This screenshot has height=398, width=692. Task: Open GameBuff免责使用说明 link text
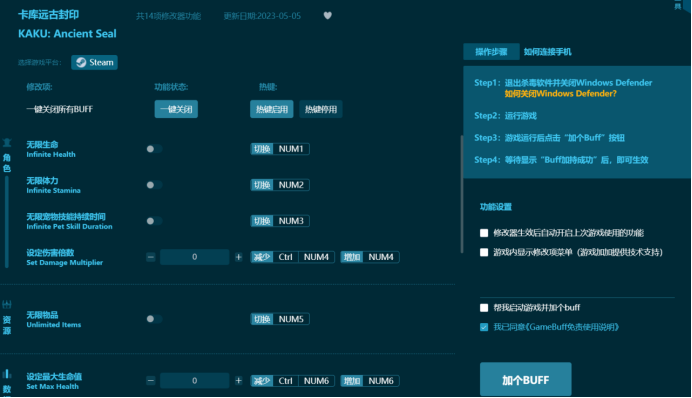point(572,327)
